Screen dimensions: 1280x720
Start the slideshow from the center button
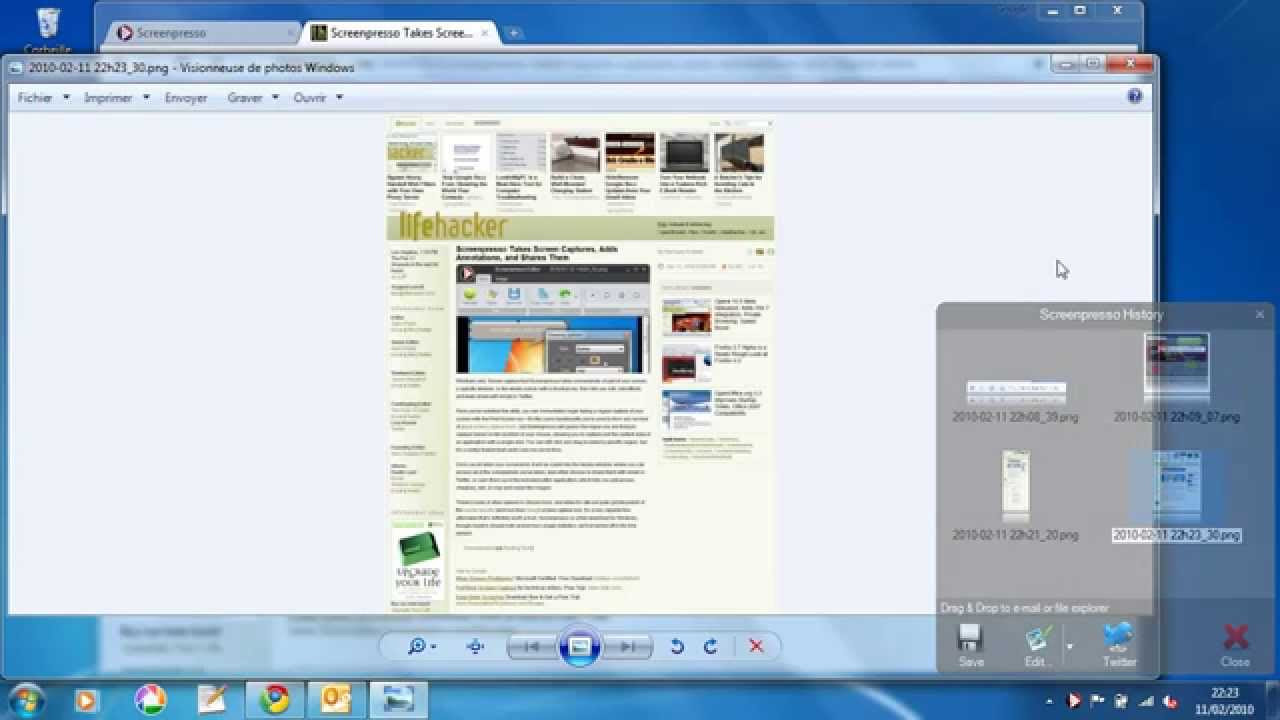click(579, 646)
